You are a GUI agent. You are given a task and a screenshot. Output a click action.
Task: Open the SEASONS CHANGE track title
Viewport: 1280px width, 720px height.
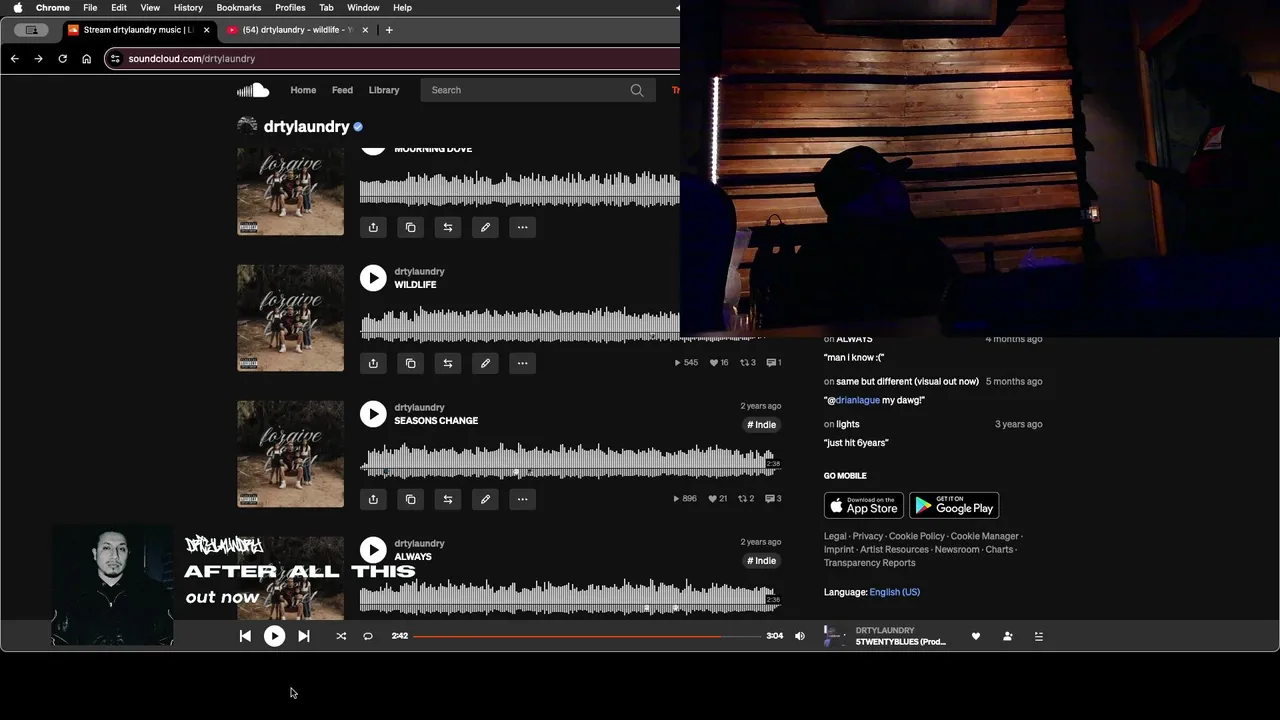(436, 421)
